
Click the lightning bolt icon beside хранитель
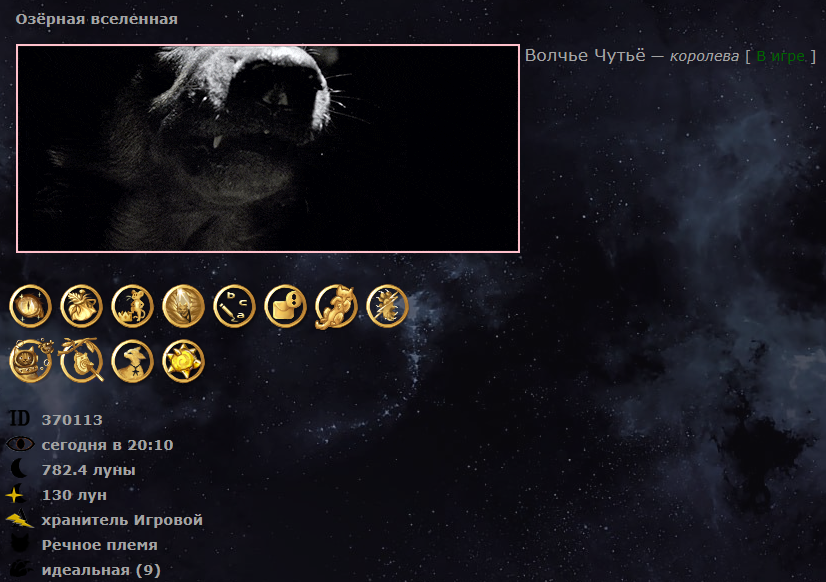click(x=19, y=519)
